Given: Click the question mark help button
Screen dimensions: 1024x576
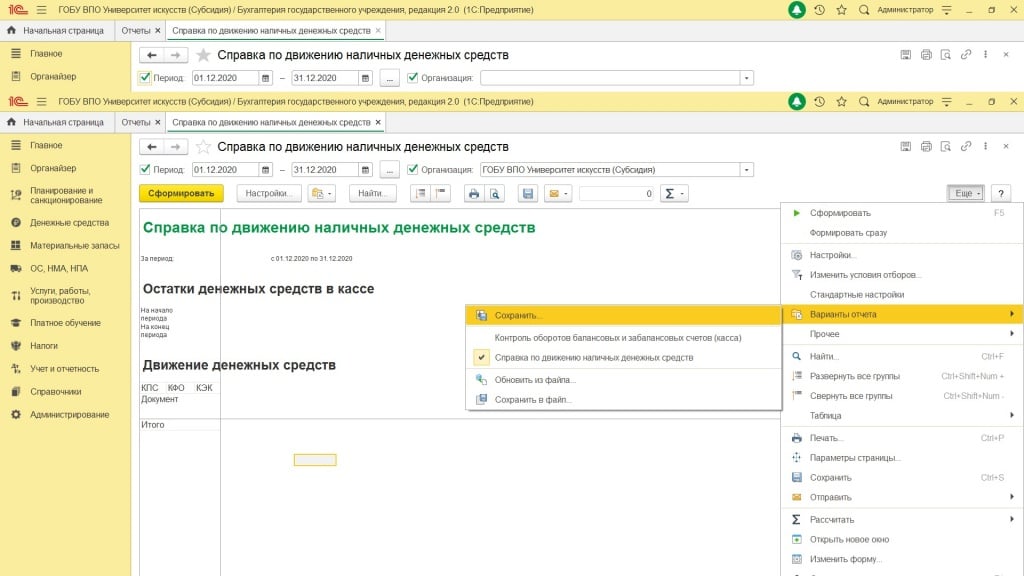Looking at the screenshot, I should [1000, 194].
